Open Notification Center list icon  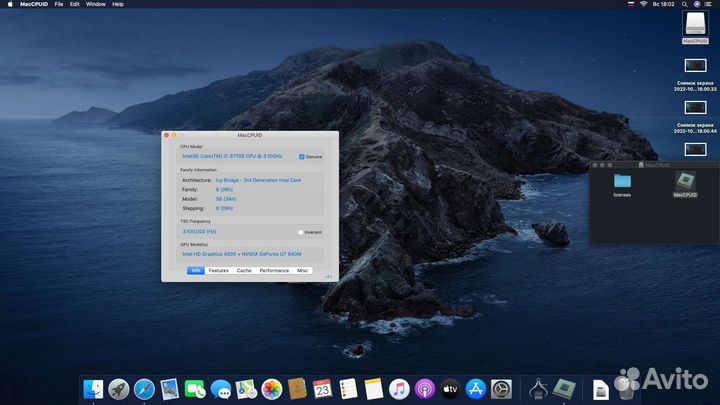click(x=709, y=4)
